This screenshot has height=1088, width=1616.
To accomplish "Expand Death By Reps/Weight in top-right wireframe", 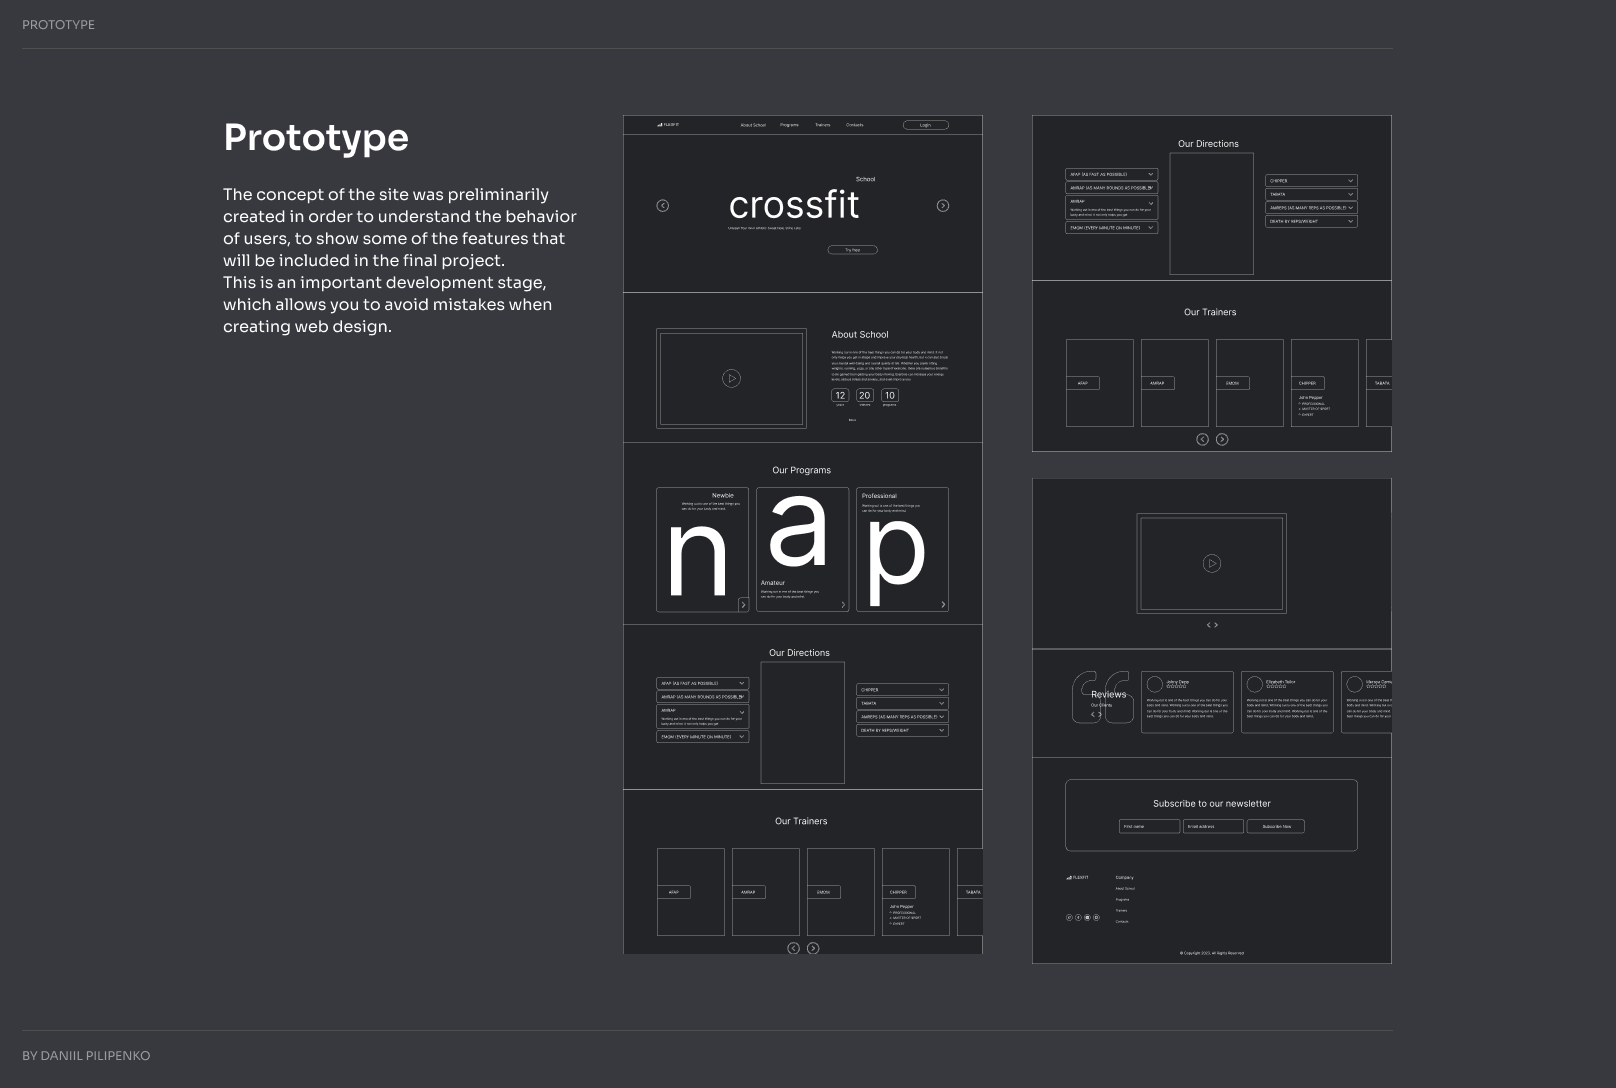I will [x=1311, y=221].
